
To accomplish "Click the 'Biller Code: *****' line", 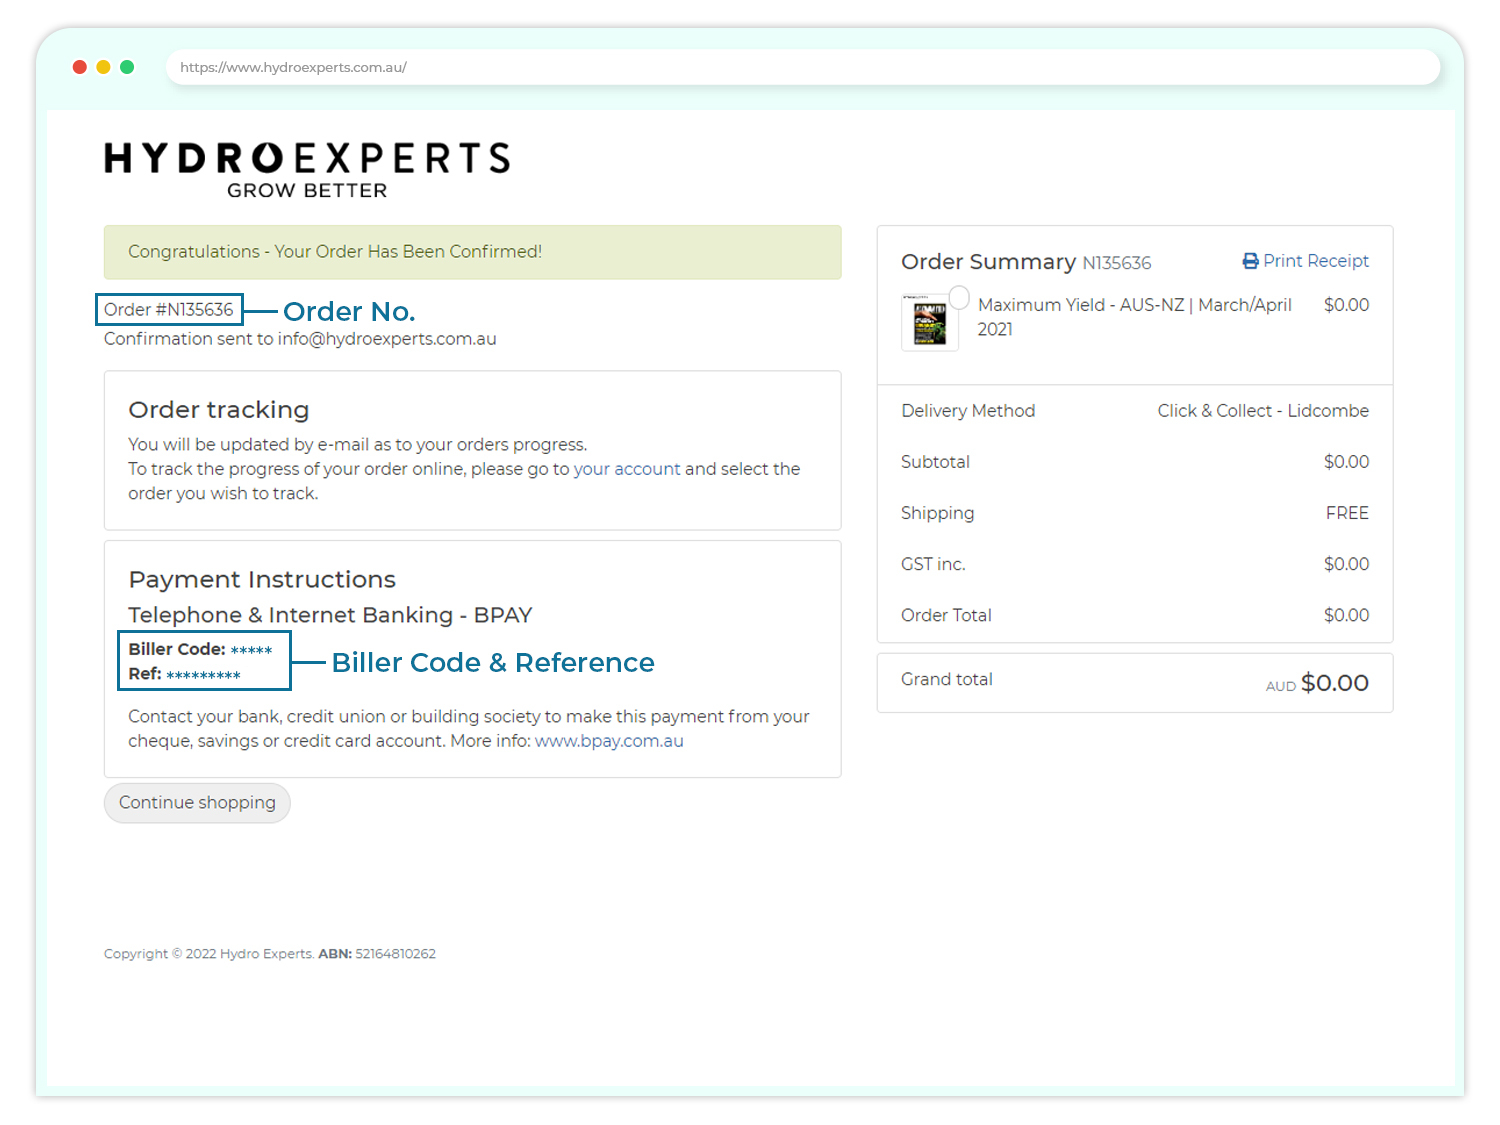I will tap(200, 650).
